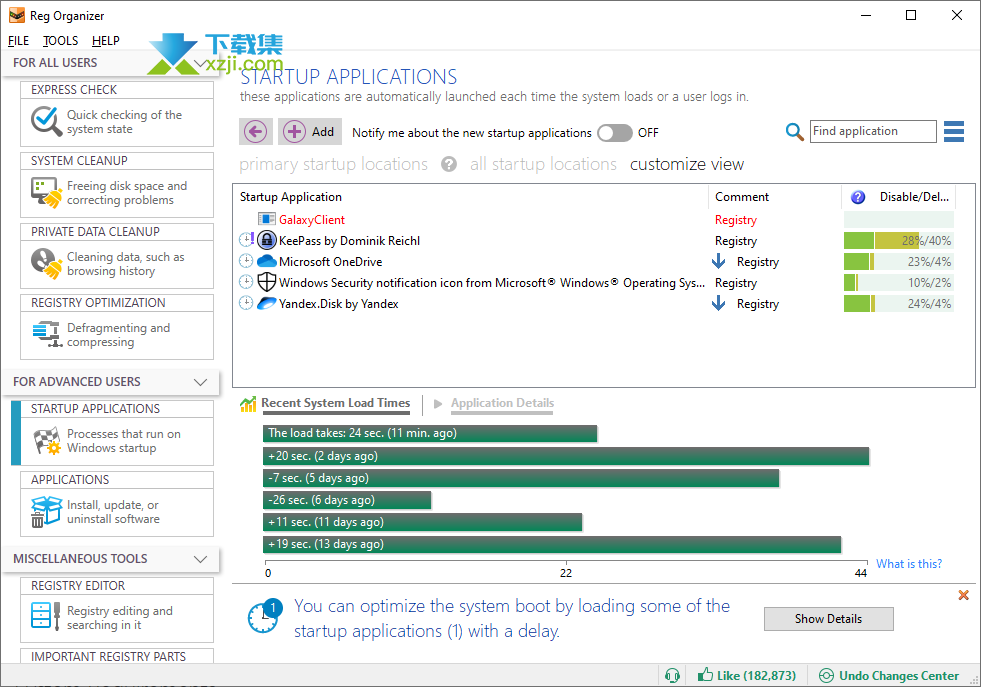This screenshot has height=687, width=981.
Task: Click the Yandex.Disk saucer icon
Action: (x=267, y=303)
